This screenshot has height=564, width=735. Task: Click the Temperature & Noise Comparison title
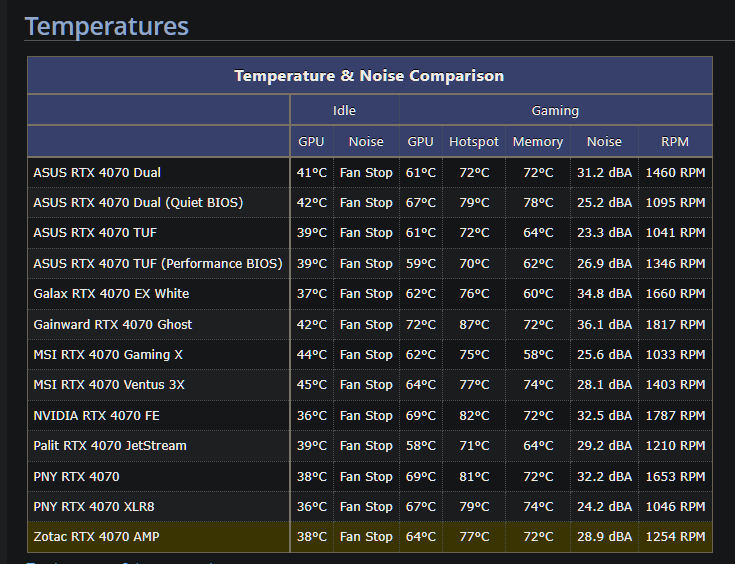coord(369,75)
